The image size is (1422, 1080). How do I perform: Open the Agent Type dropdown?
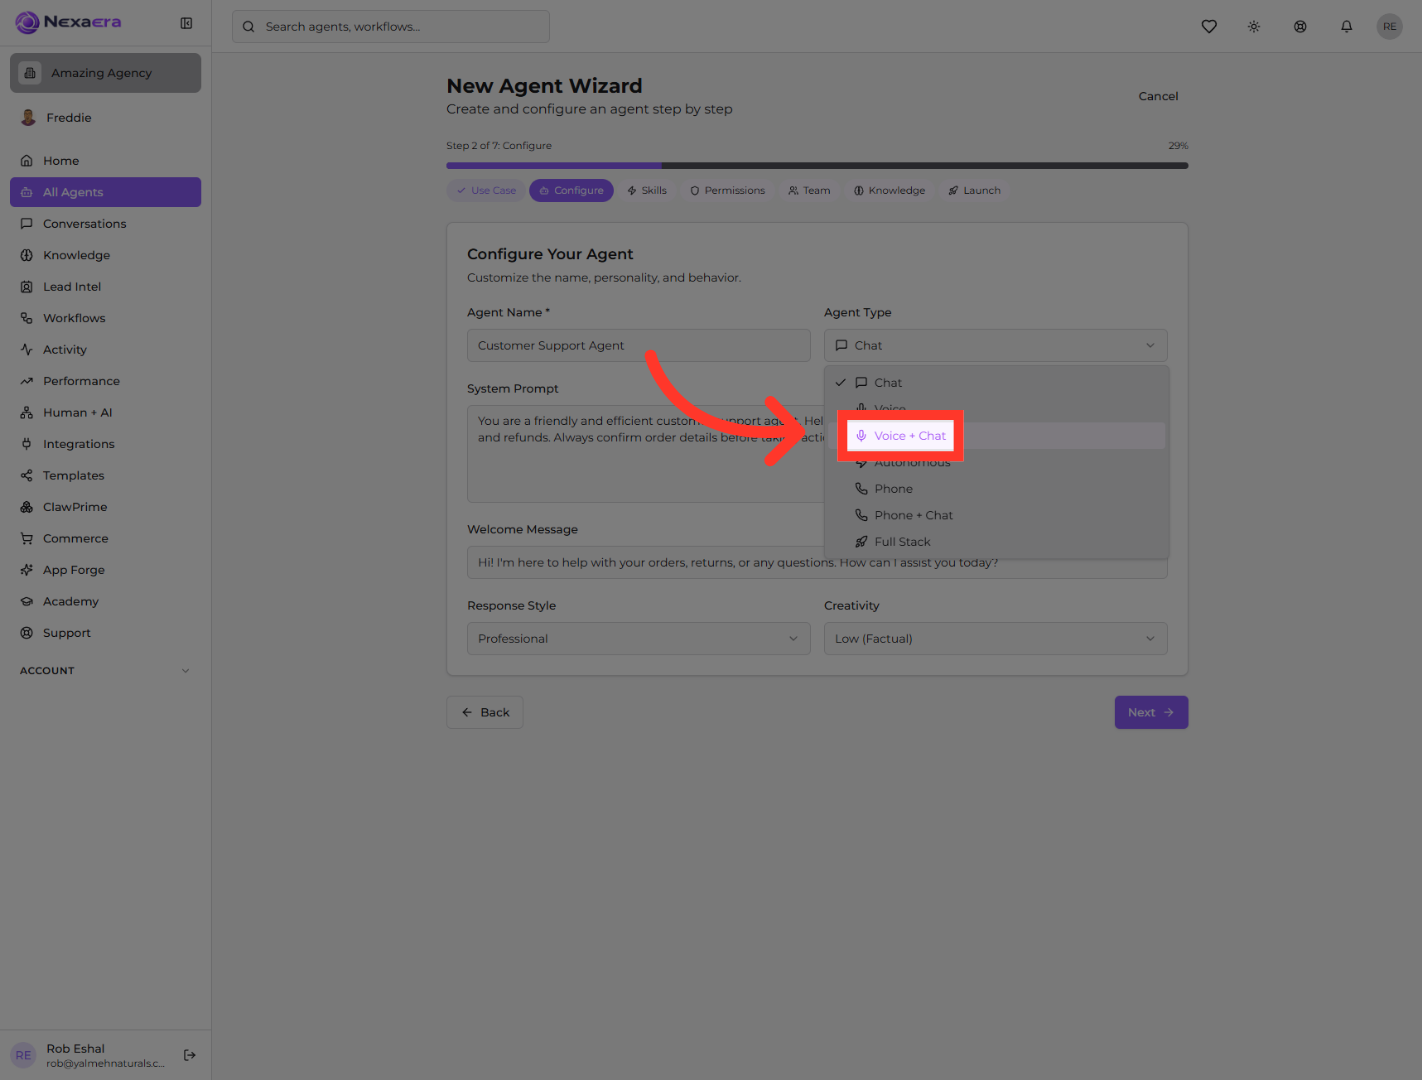click(x=995, y=346)
